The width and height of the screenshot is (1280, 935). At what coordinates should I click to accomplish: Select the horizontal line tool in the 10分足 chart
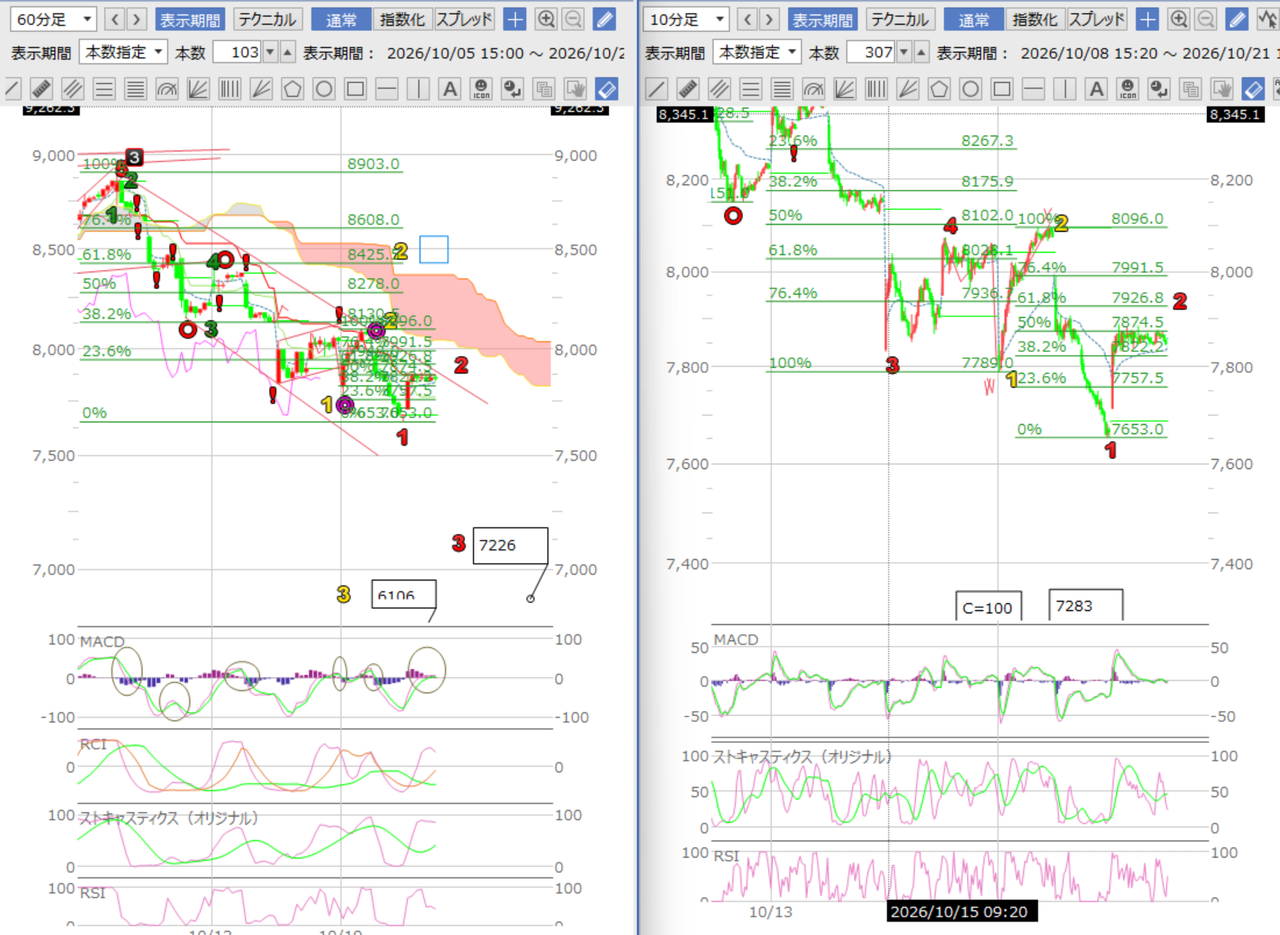(1033, 88)
